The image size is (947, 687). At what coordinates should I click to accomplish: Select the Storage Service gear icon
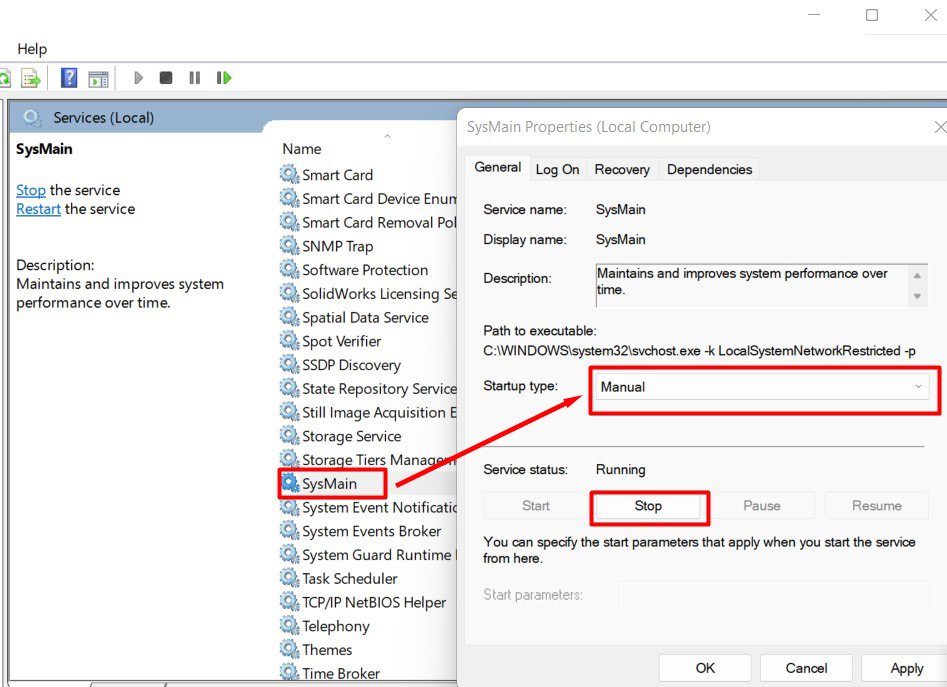290,436
